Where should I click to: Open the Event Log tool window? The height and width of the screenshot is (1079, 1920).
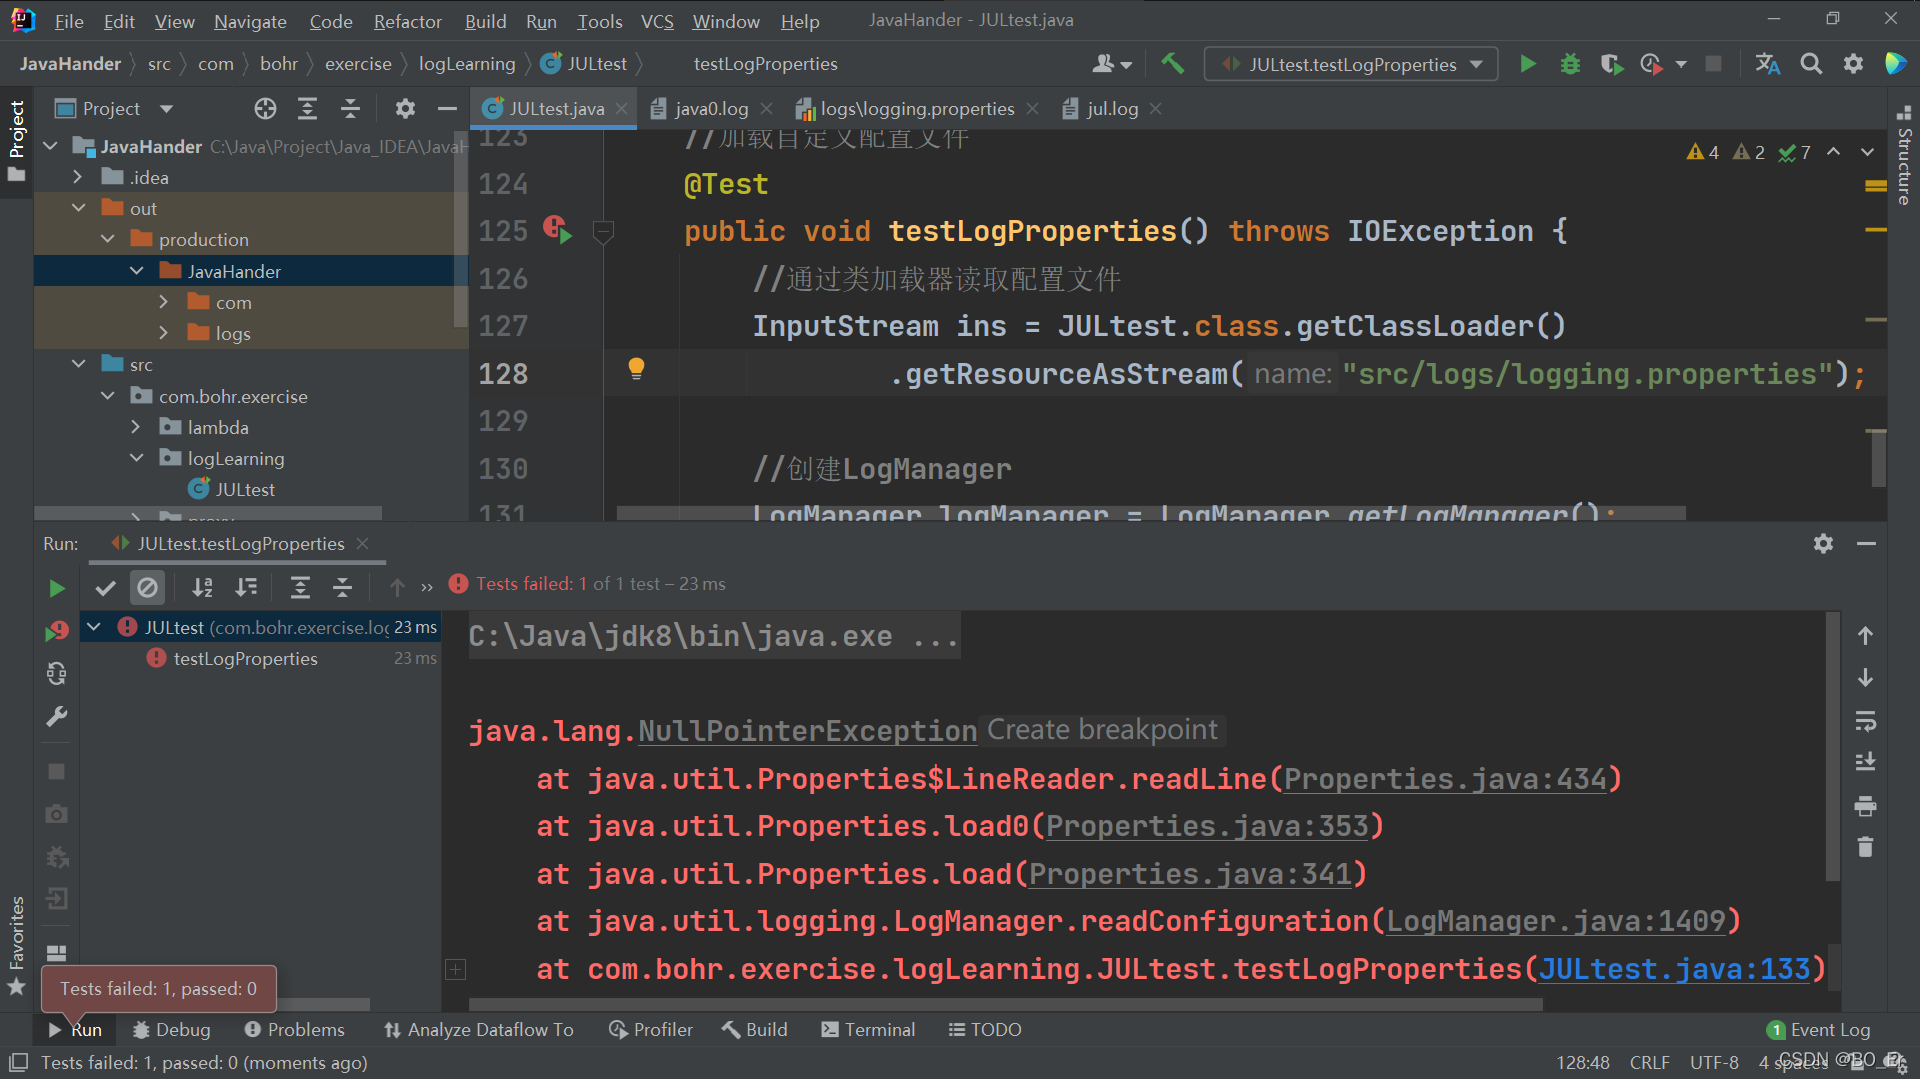click(x=1818, y=1030)
